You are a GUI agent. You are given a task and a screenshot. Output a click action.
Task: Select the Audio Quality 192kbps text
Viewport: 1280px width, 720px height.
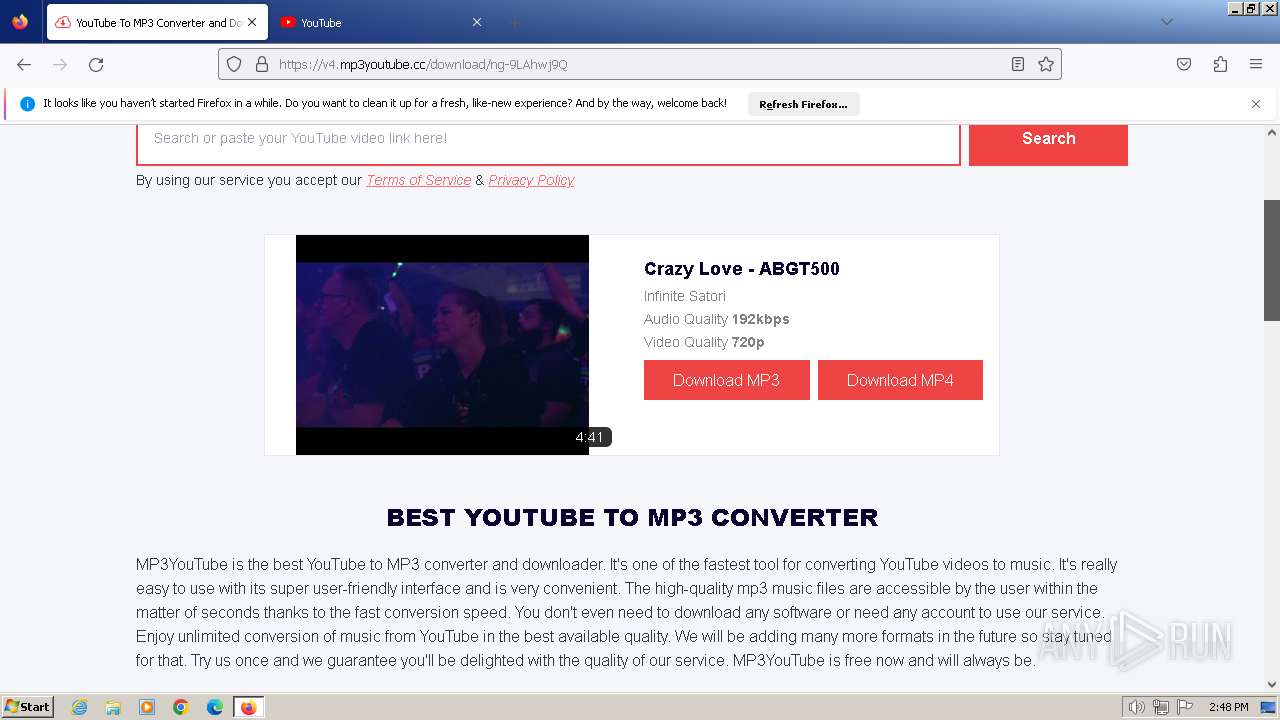pos(717,319)
